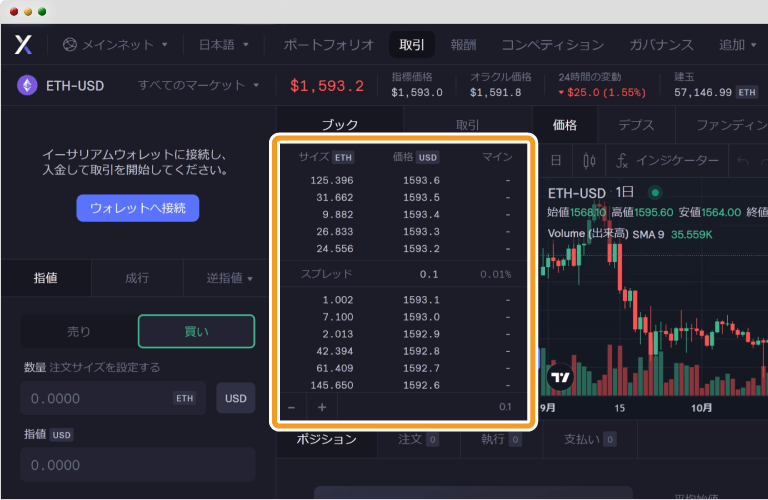This screenshot has height=500, width=768.
Task: Go to ポートフォリオ page
Action: coord(329,45)
